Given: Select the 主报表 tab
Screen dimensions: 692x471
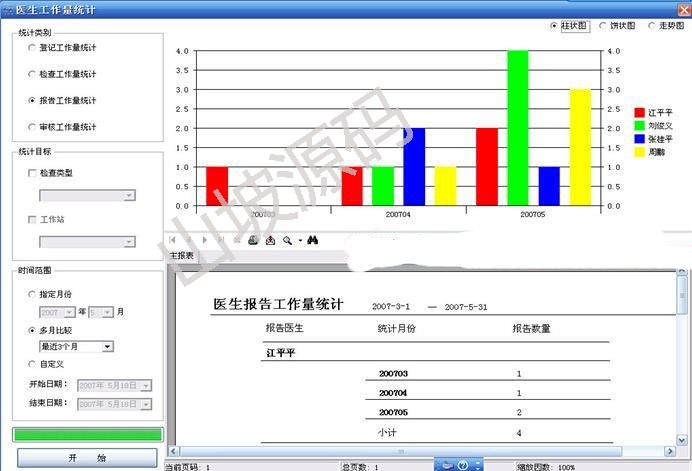Looking at the screenshot, I should (182, 256).
